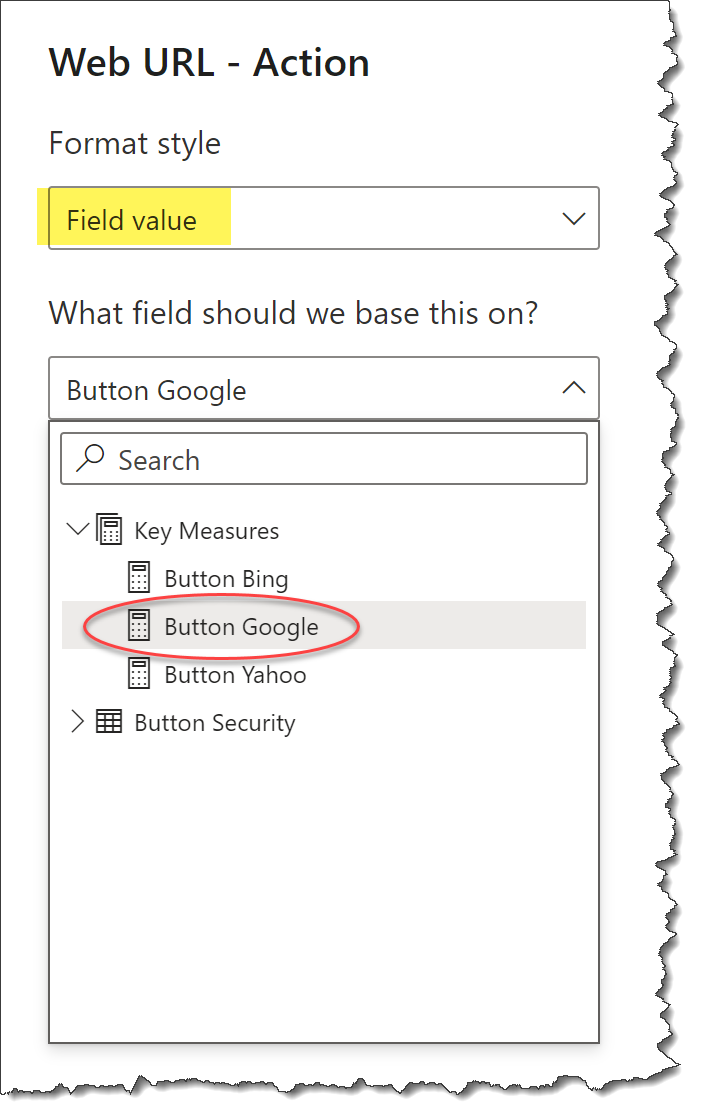Screen dimensions: 702x1120
Task: Select the Button Security table label
Action: pyautogui.click(x=214, y=723)
